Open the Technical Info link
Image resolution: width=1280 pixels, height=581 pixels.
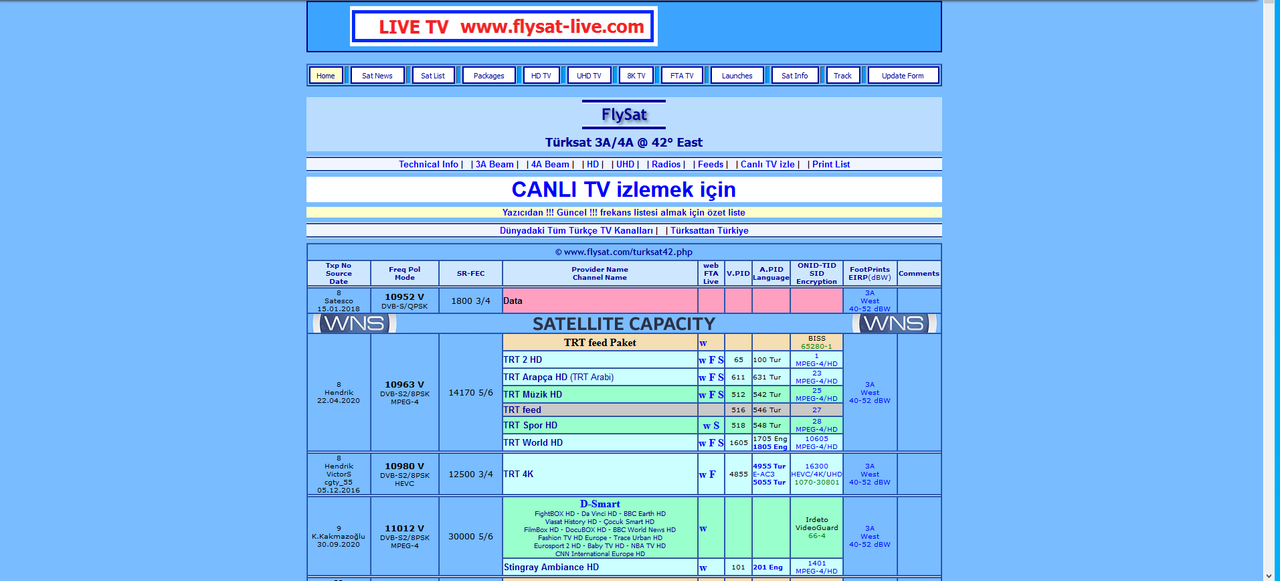pyautogui.click(x=428, y=164)
